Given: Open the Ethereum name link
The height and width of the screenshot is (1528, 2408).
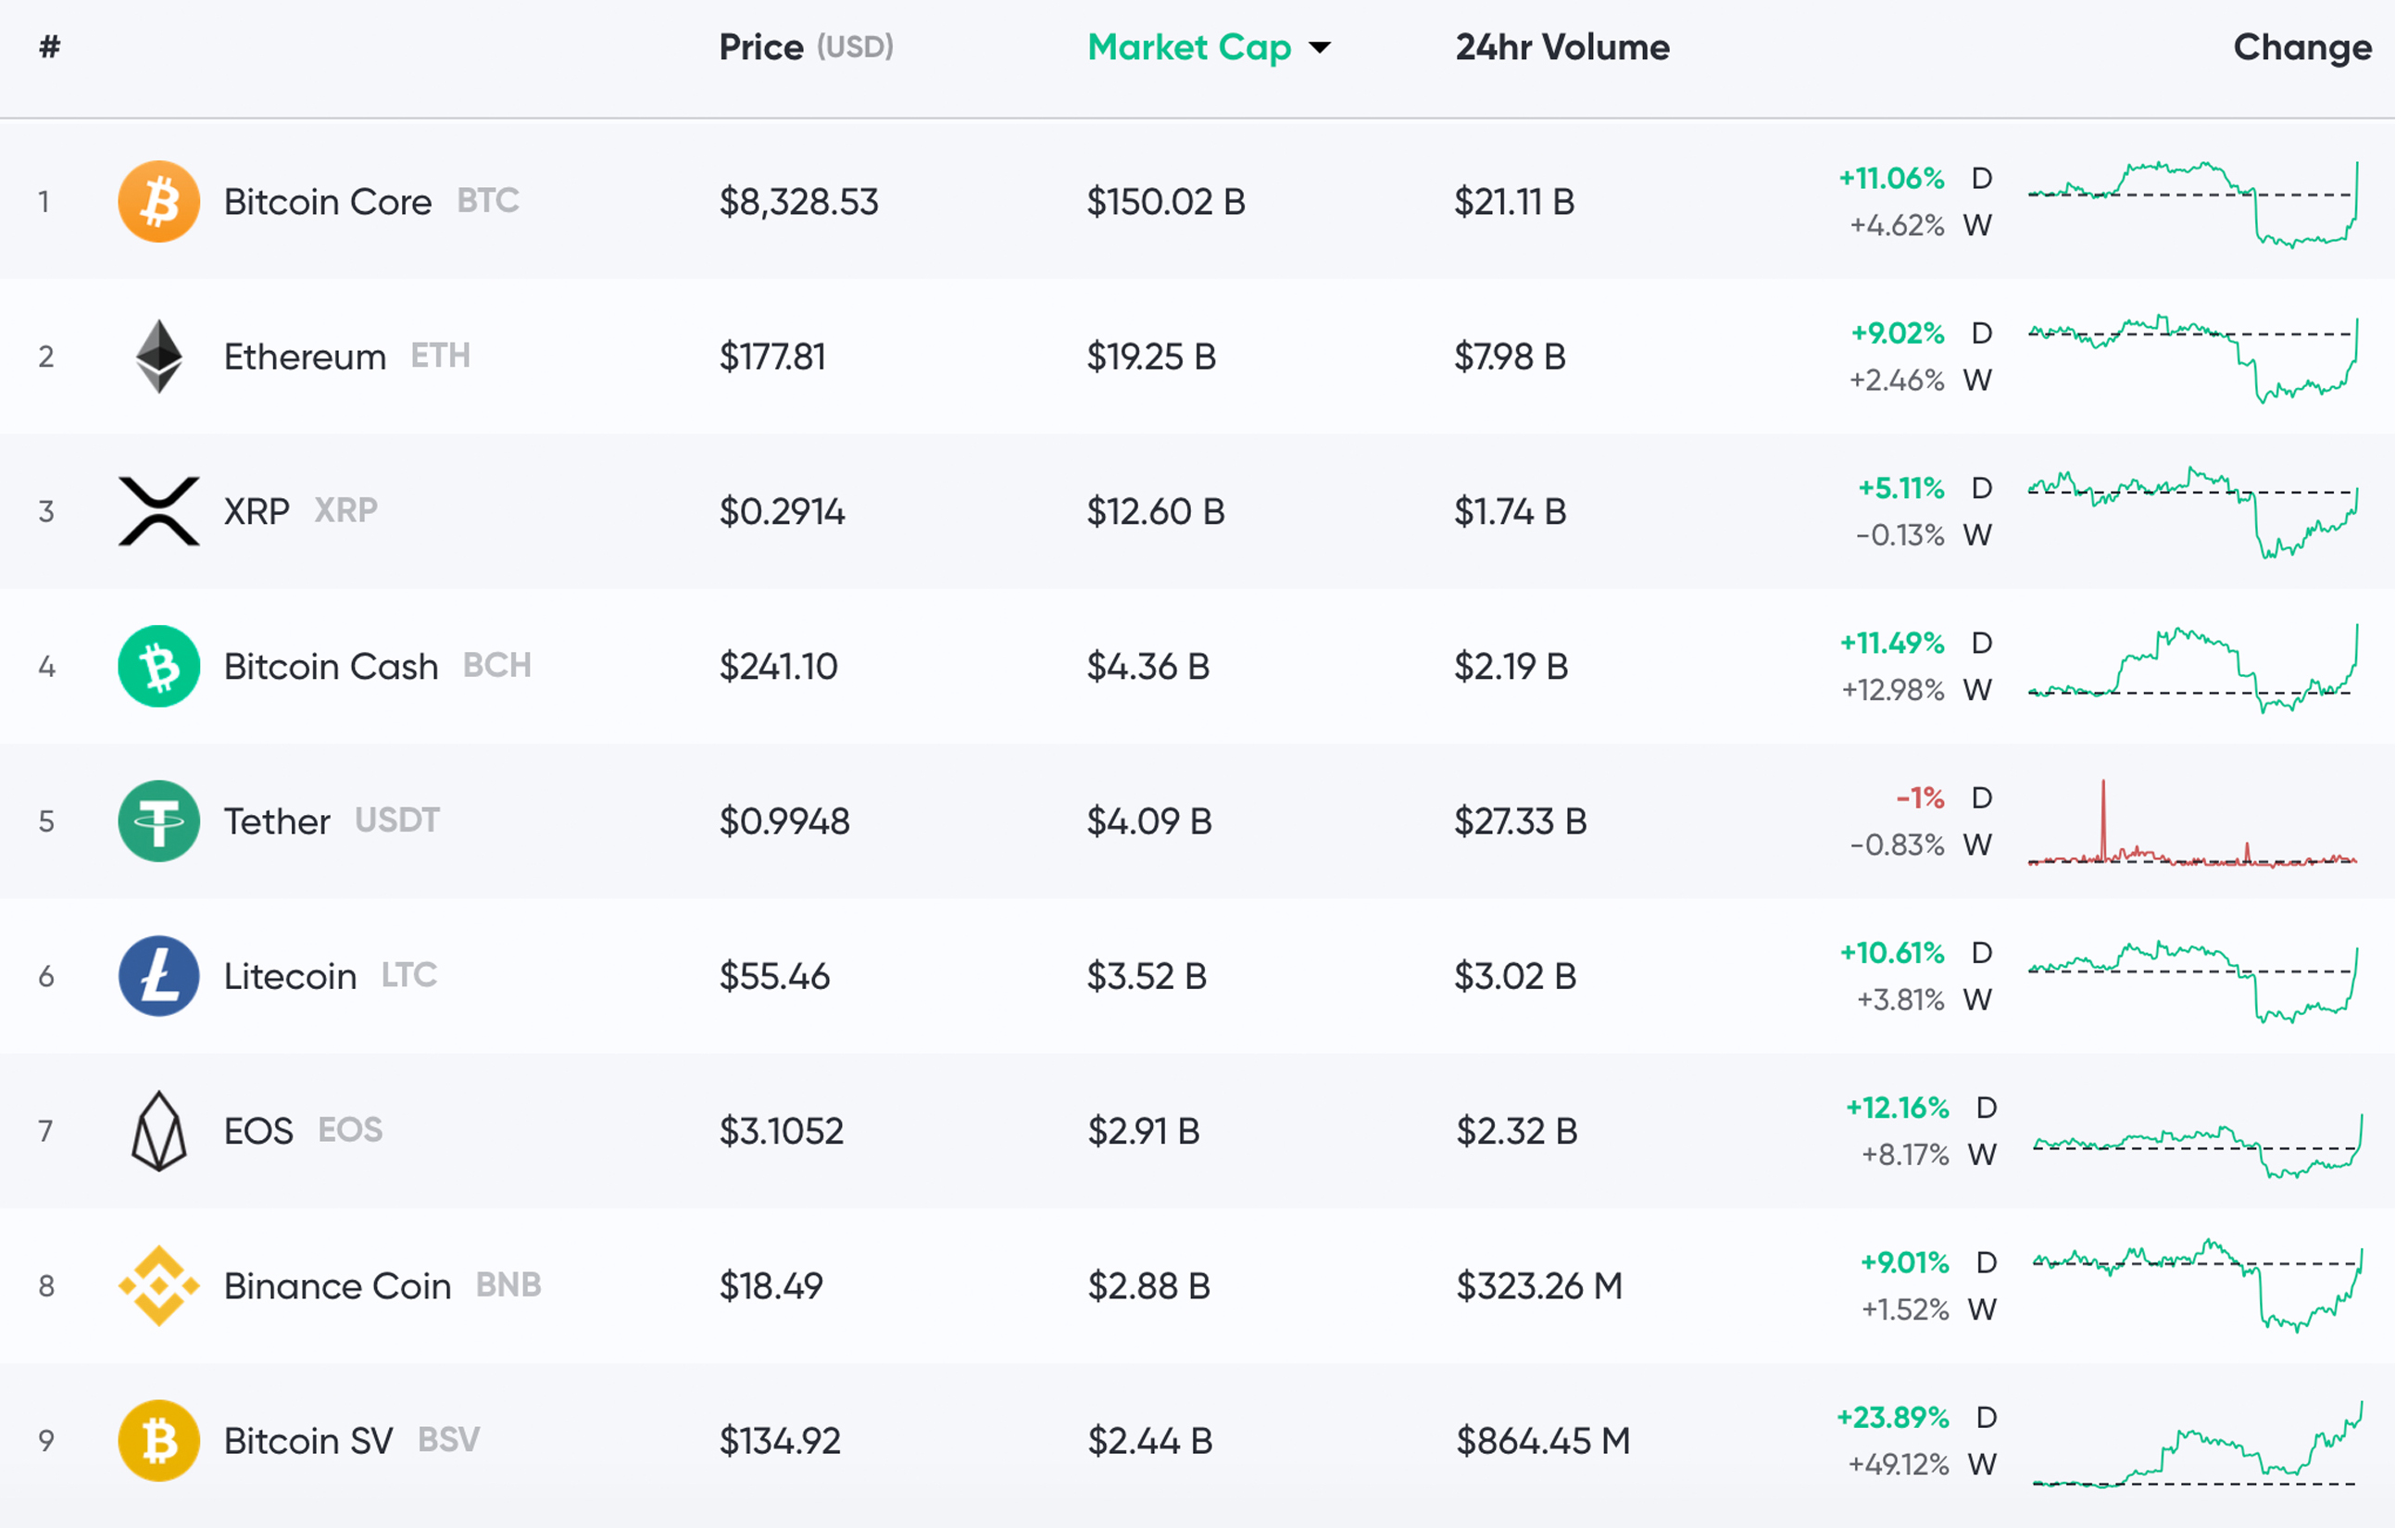Looking at the screenshot, I should (x=304, y=357).
